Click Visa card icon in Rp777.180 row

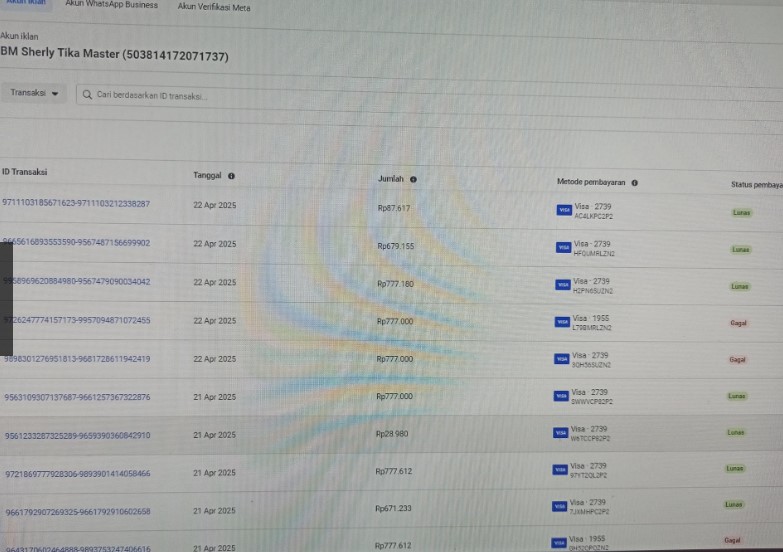563,285
